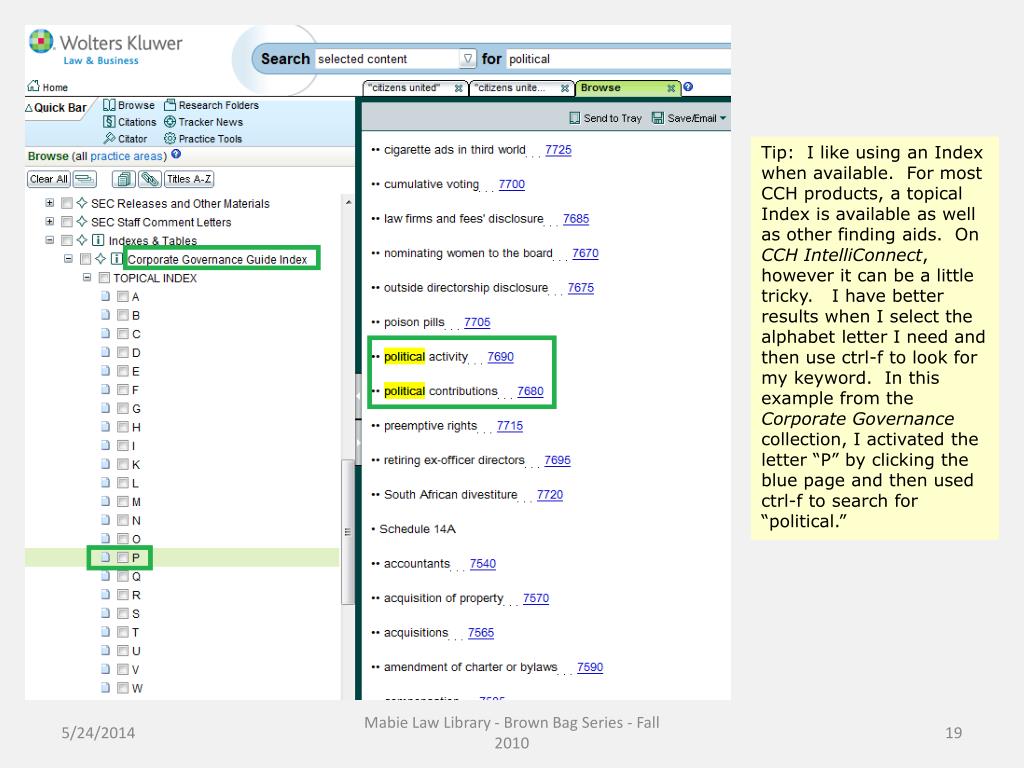Open the 'selected content' search scope dropdown
The height and width of the screenshot is (768, 1024).
[x=467, y=59]
